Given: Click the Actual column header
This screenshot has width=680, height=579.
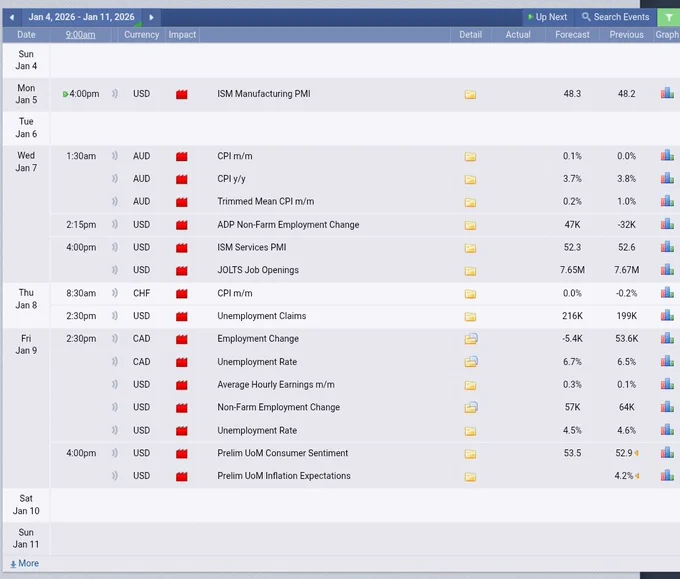Looking at the screenshot, I should [x=518, y=35].
